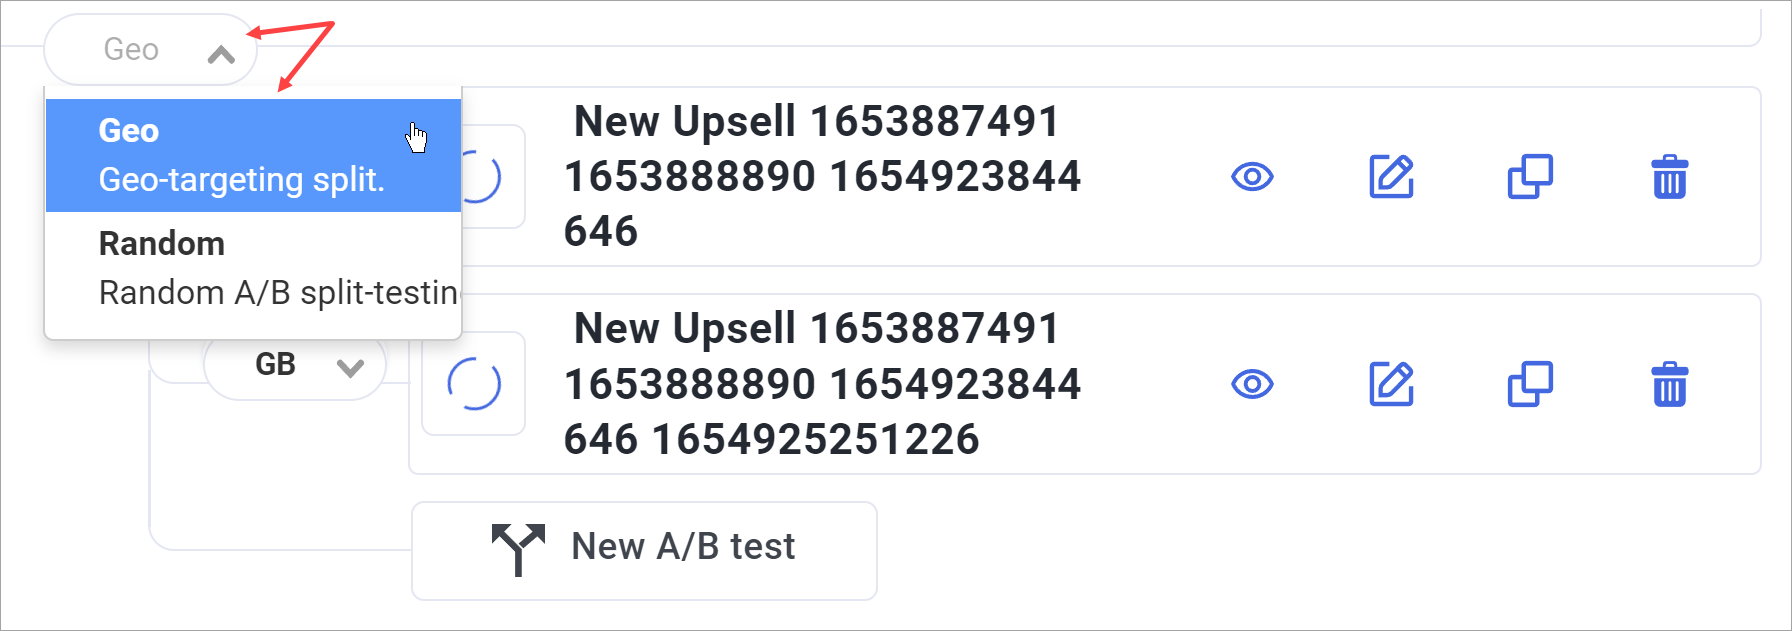Screen dimensions: 1792x631
Task: Edit the first New Upsell page
Action: 1391,177
